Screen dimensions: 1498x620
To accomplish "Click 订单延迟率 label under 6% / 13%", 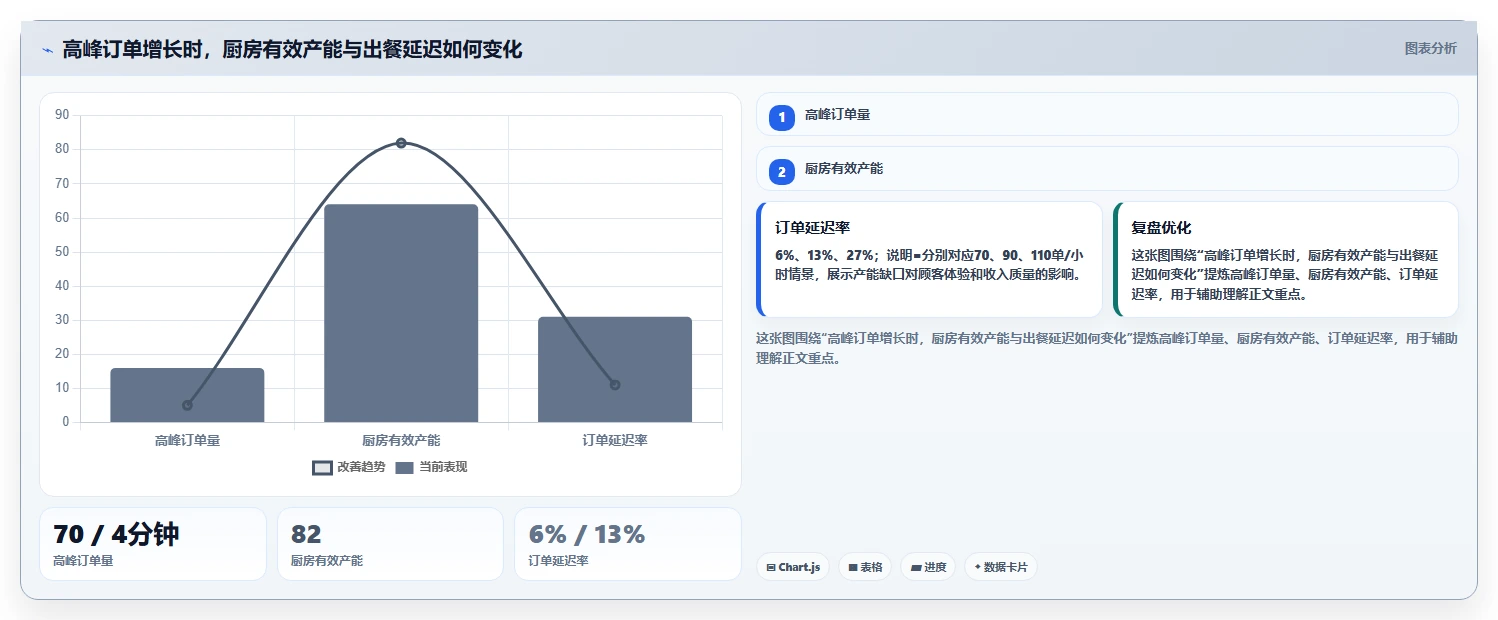I will (559, 561).
